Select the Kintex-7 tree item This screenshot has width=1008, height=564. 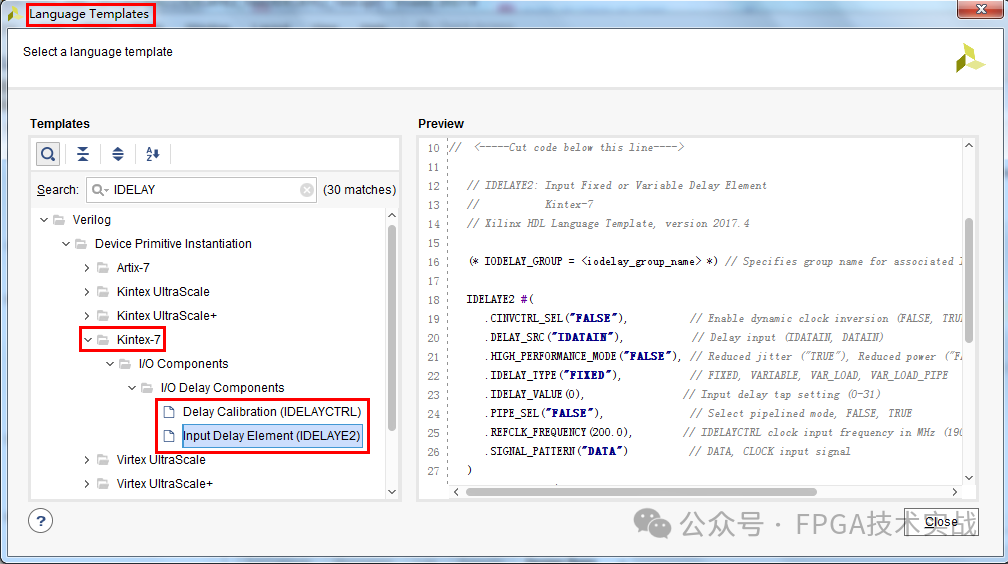pyautogui.click(x=138, y=340)
